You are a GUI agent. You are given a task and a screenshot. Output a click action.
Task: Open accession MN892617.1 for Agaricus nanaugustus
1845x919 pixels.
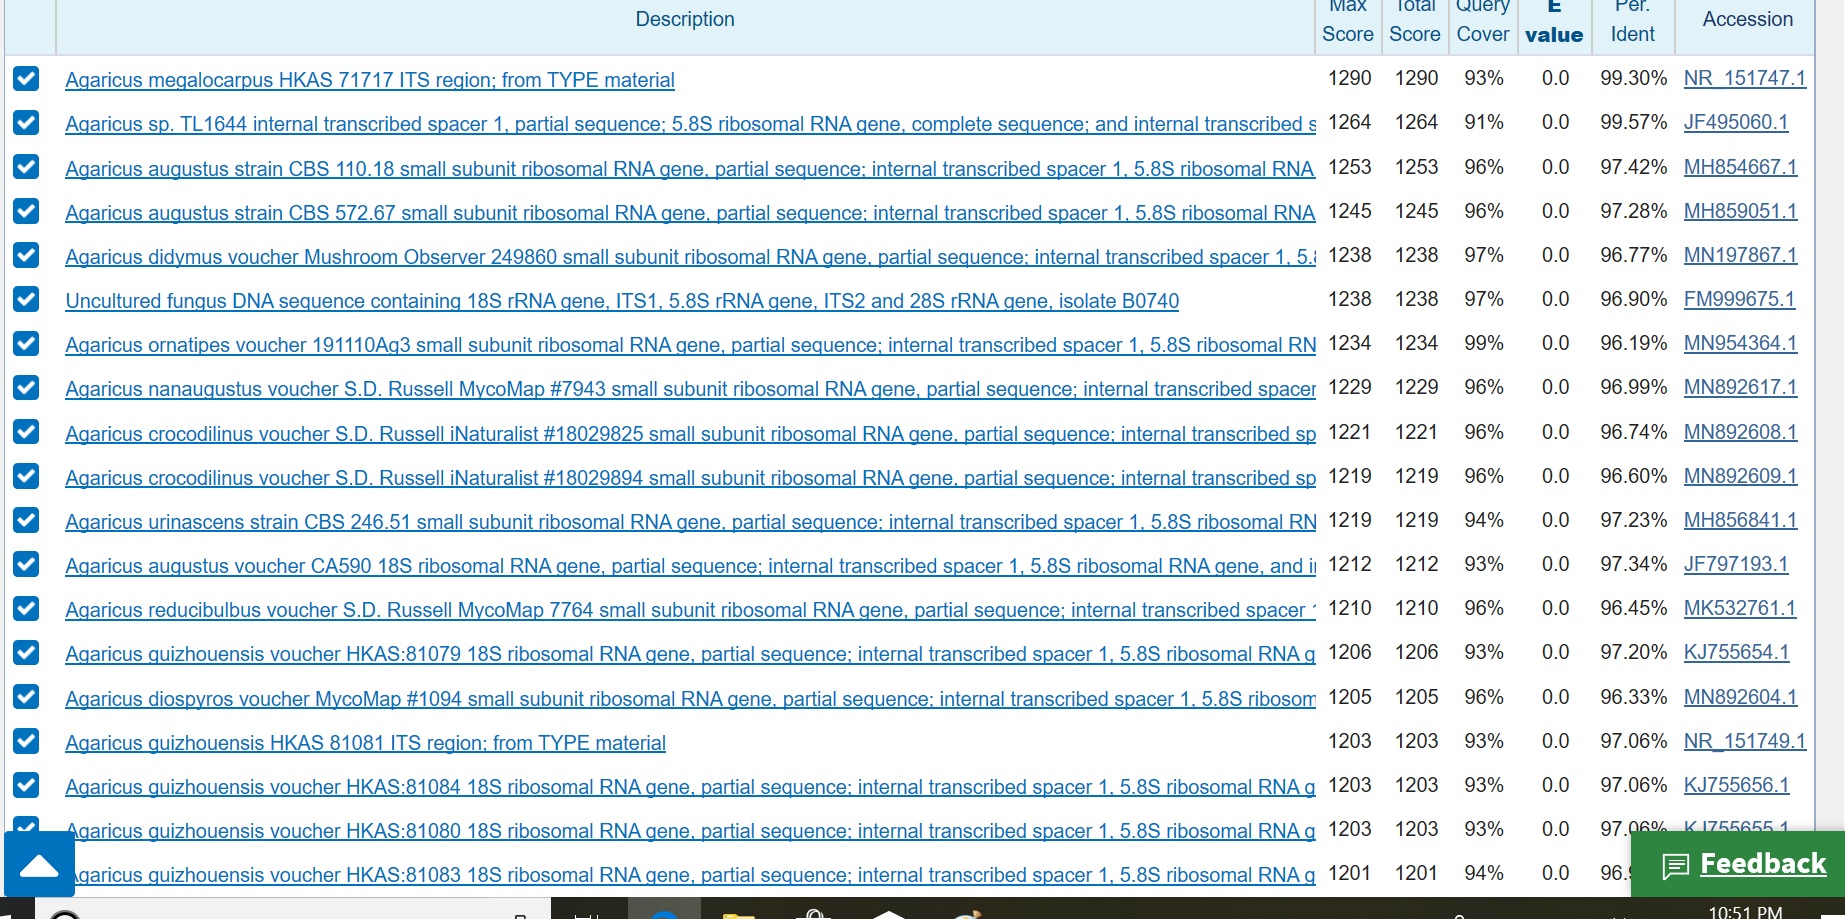(x=1739, y=387)
